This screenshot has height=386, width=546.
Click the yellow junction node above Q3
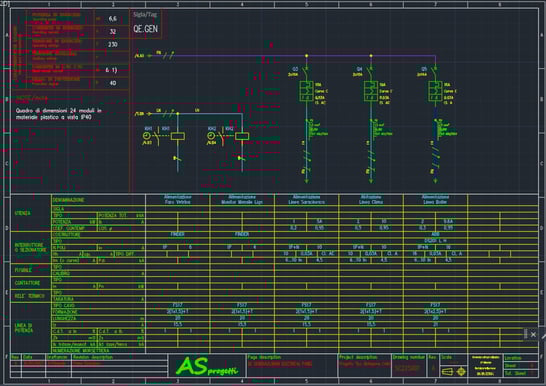coord(306,56)
